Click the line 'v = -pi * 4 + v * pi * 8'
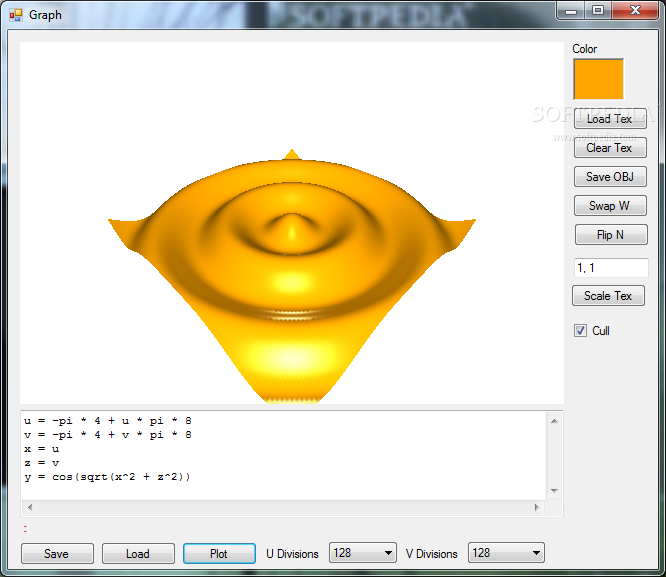This screenshot has width=666, height=577. 108,435
